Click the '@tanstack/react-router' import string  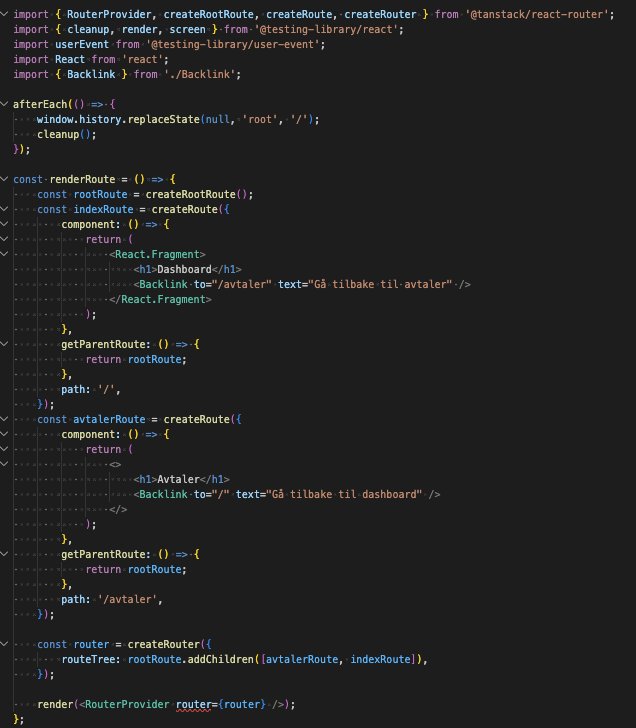(x=536, y=14)
